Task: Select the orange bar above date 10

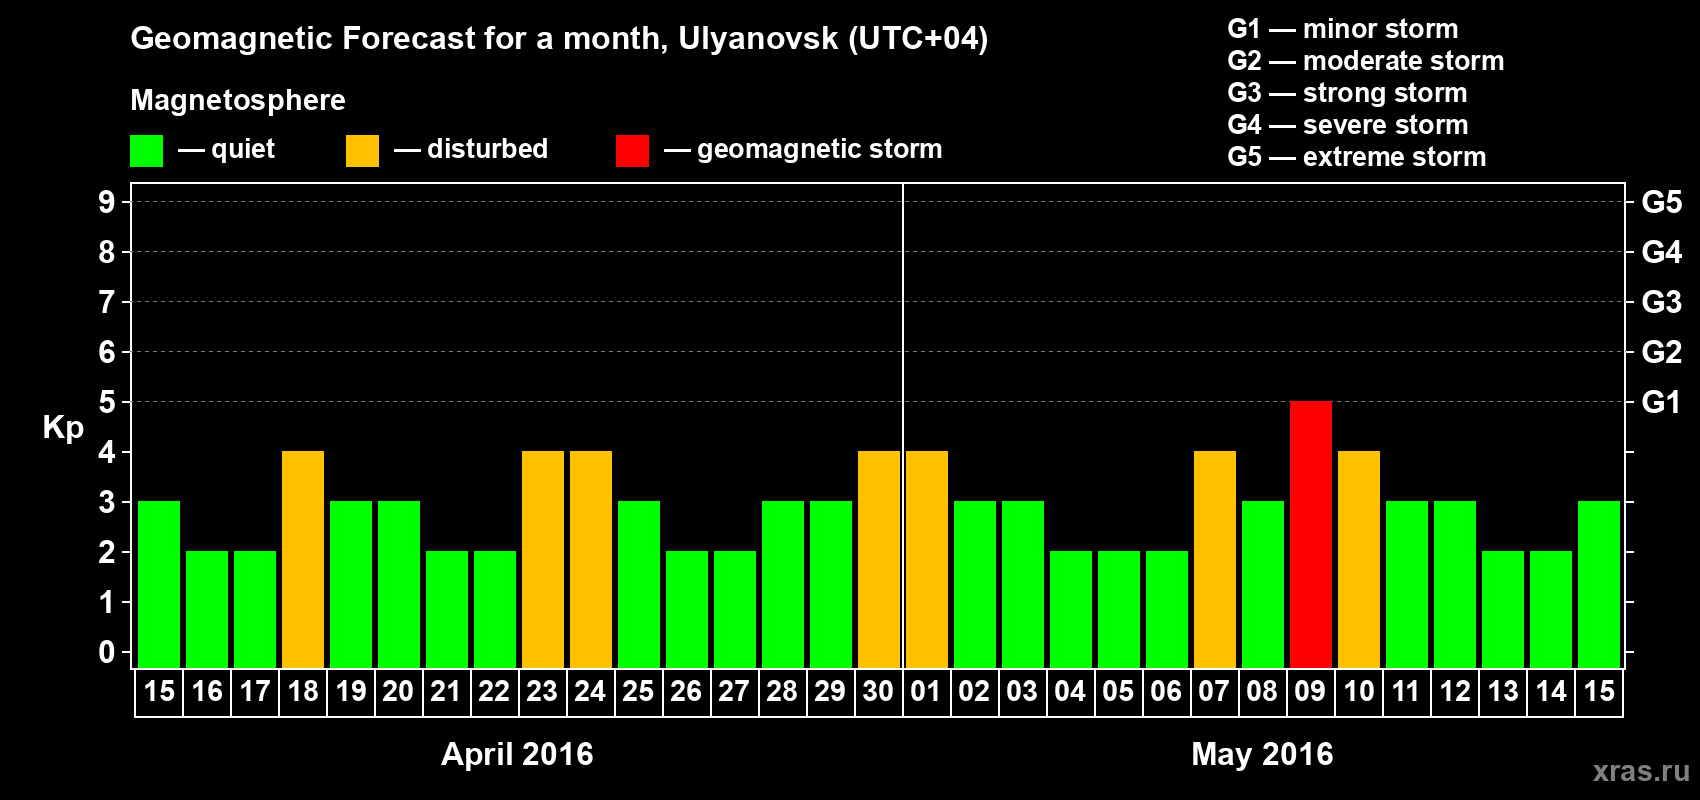Action: tap(1359, 559)
